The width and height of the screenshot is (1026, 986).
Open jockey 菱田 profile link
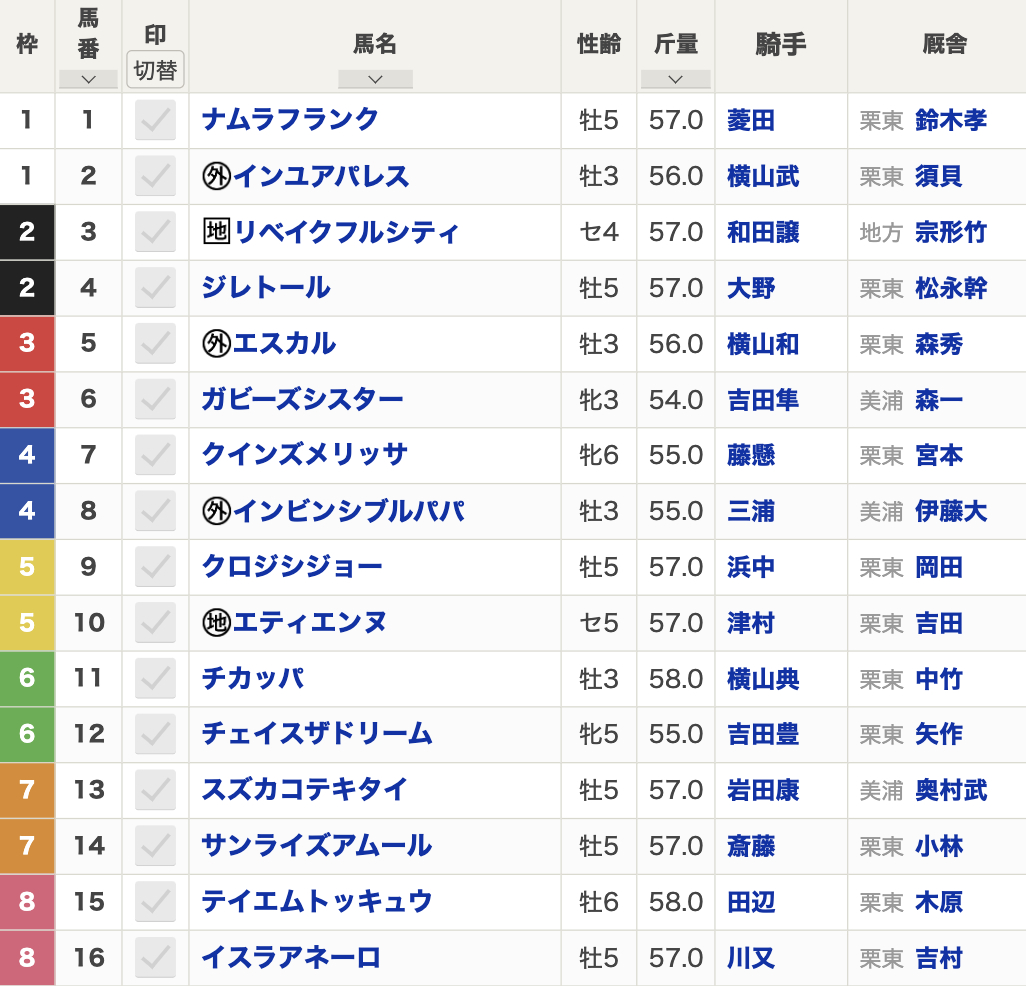coord(751,120)
